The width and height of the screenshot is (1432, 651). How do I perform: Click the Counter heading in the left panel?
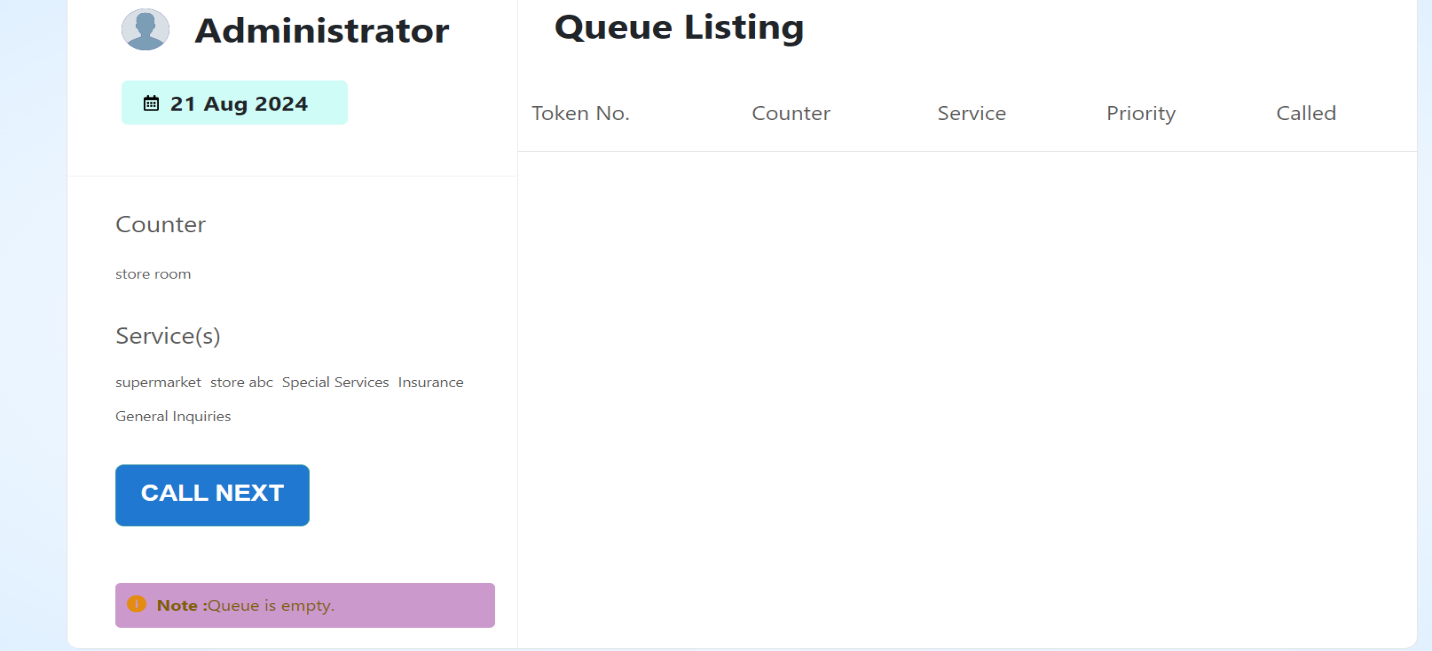pos(160,224)
